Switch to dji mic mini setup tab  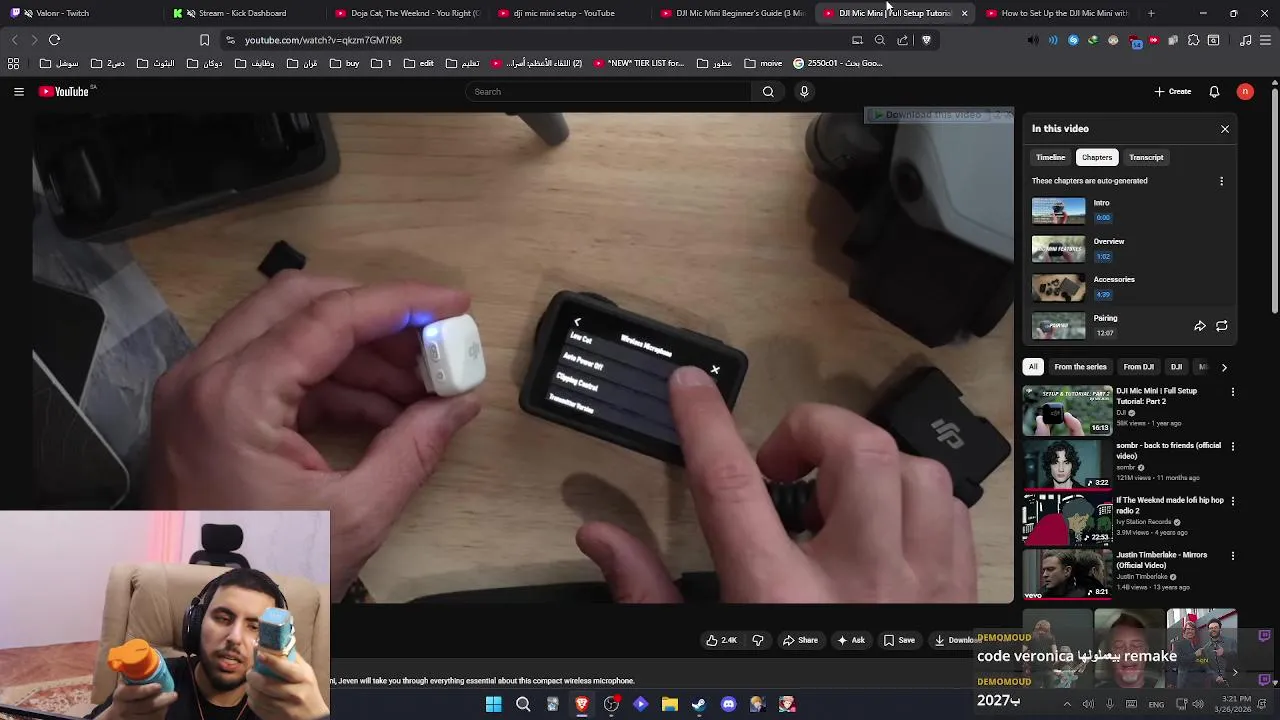(x=567, y=13)
